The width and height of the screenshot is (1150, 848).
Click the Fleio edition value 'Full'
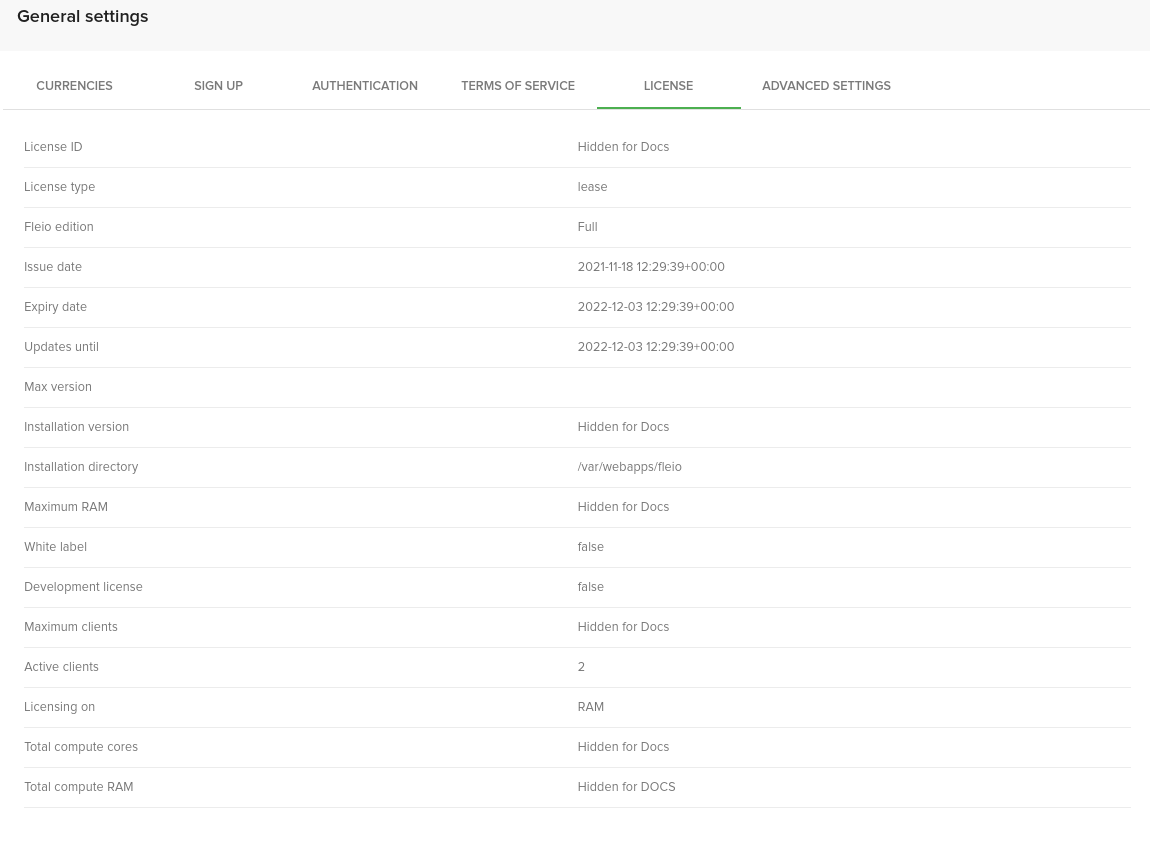pos(587,227)
